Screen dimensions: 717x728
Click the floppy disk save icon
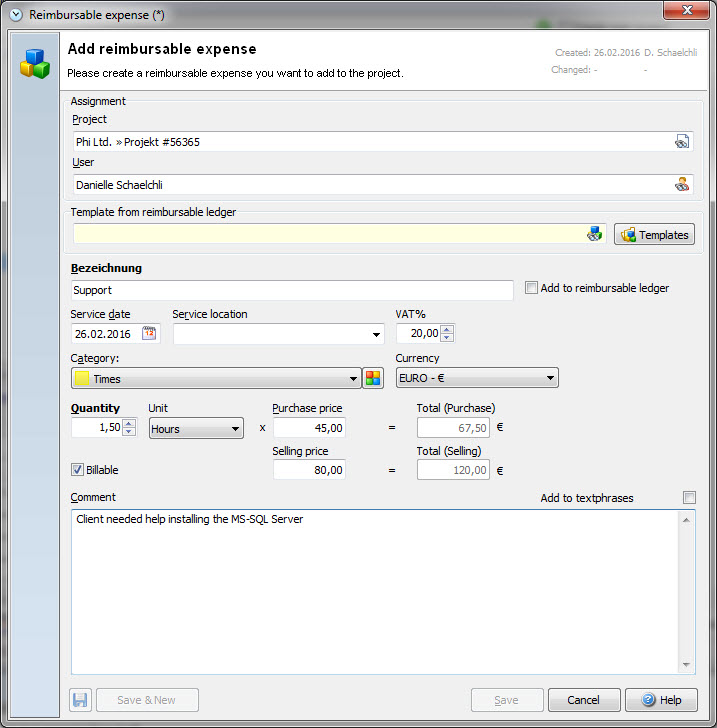(81, 700)
